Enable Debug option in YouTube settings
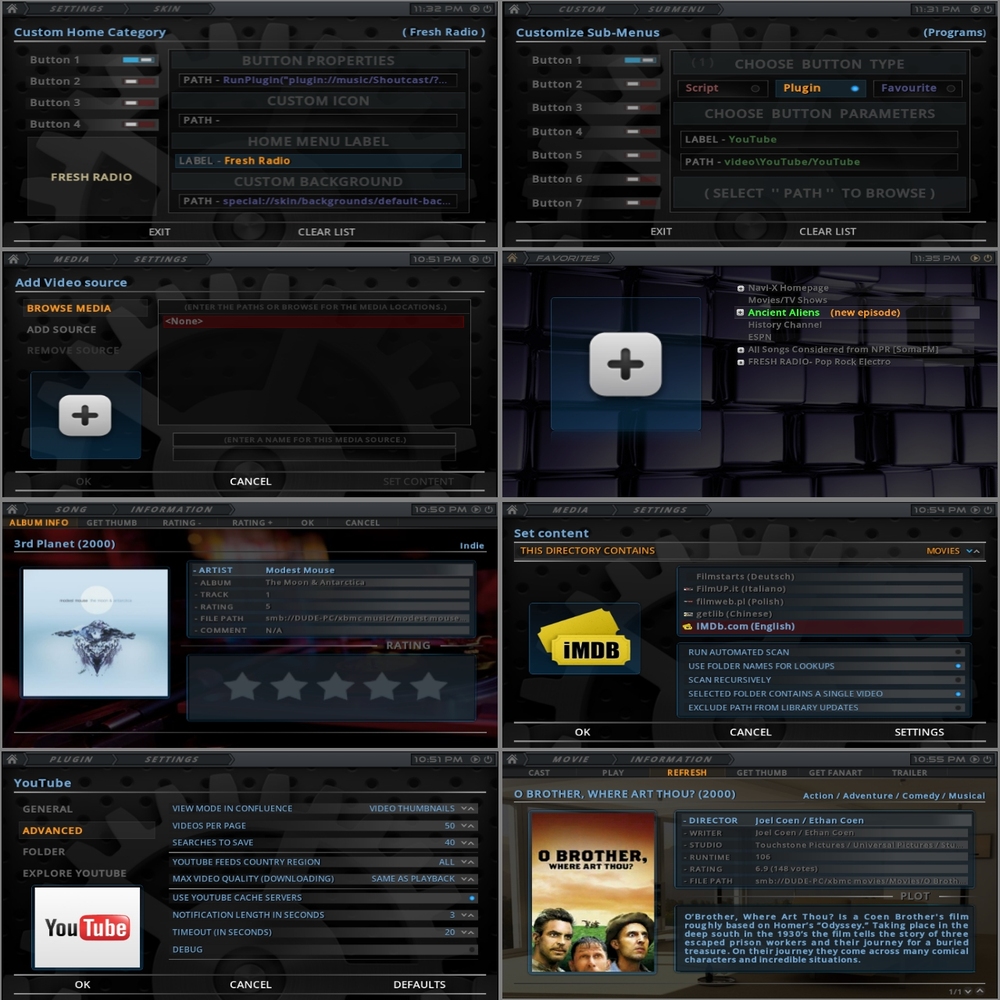This screenshot has width=1000, height=1000. tap(472, 950)
